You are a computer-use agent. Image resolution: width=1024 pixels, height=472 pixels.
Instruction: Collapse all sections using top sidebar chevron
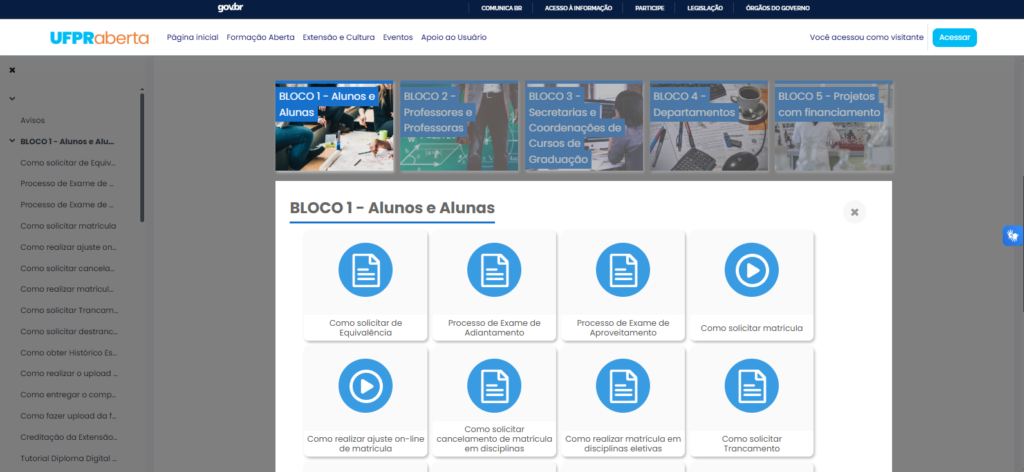[12, 99]
